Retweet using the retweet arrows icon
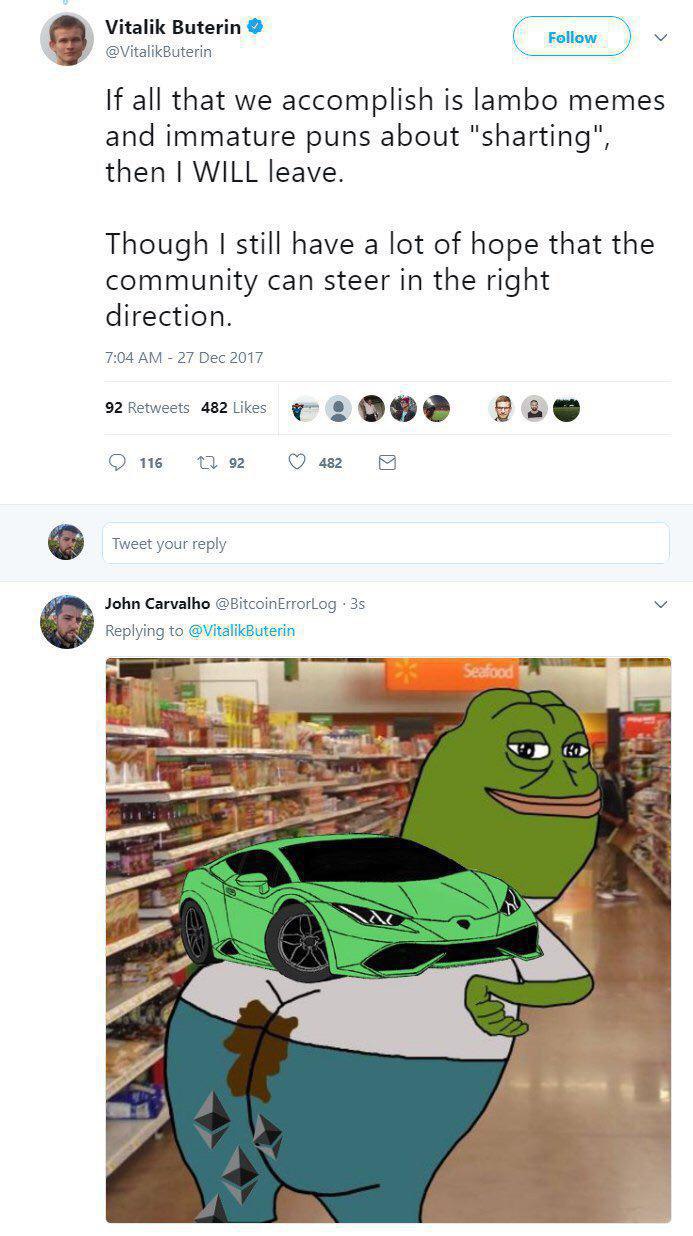The height and width of the screenshot is (1236, 693). click(208, 462)
